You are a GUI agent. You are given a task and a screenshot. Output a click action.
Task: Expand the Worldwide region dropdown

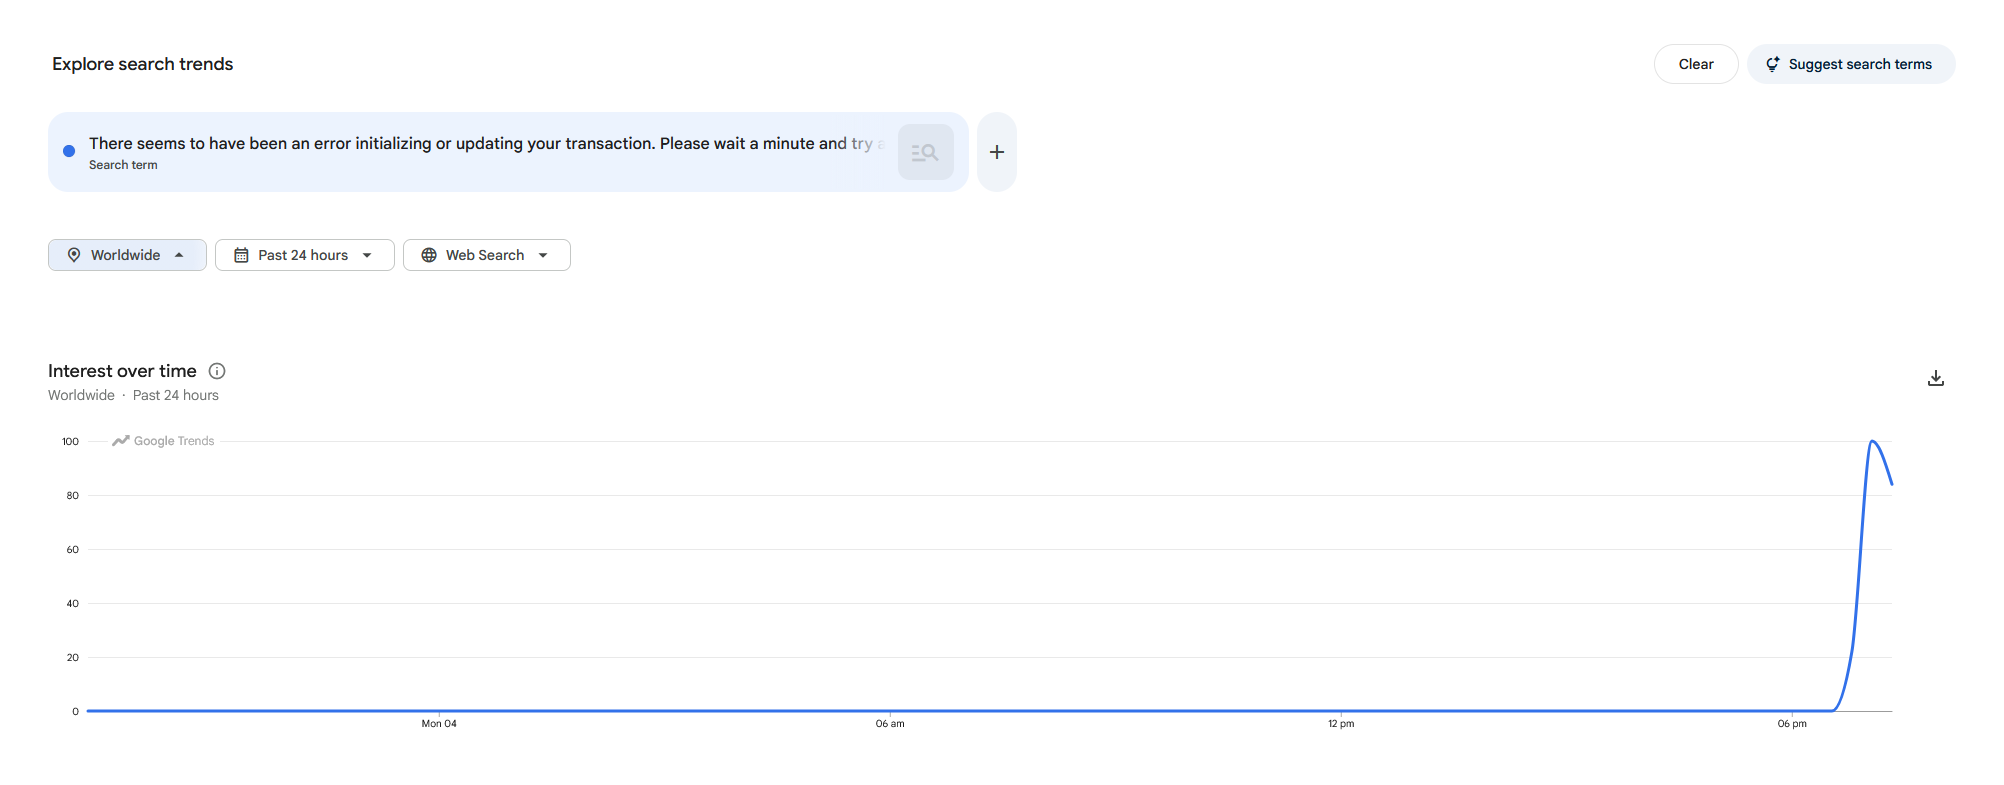pyautogui.click(x=127, y=255)
